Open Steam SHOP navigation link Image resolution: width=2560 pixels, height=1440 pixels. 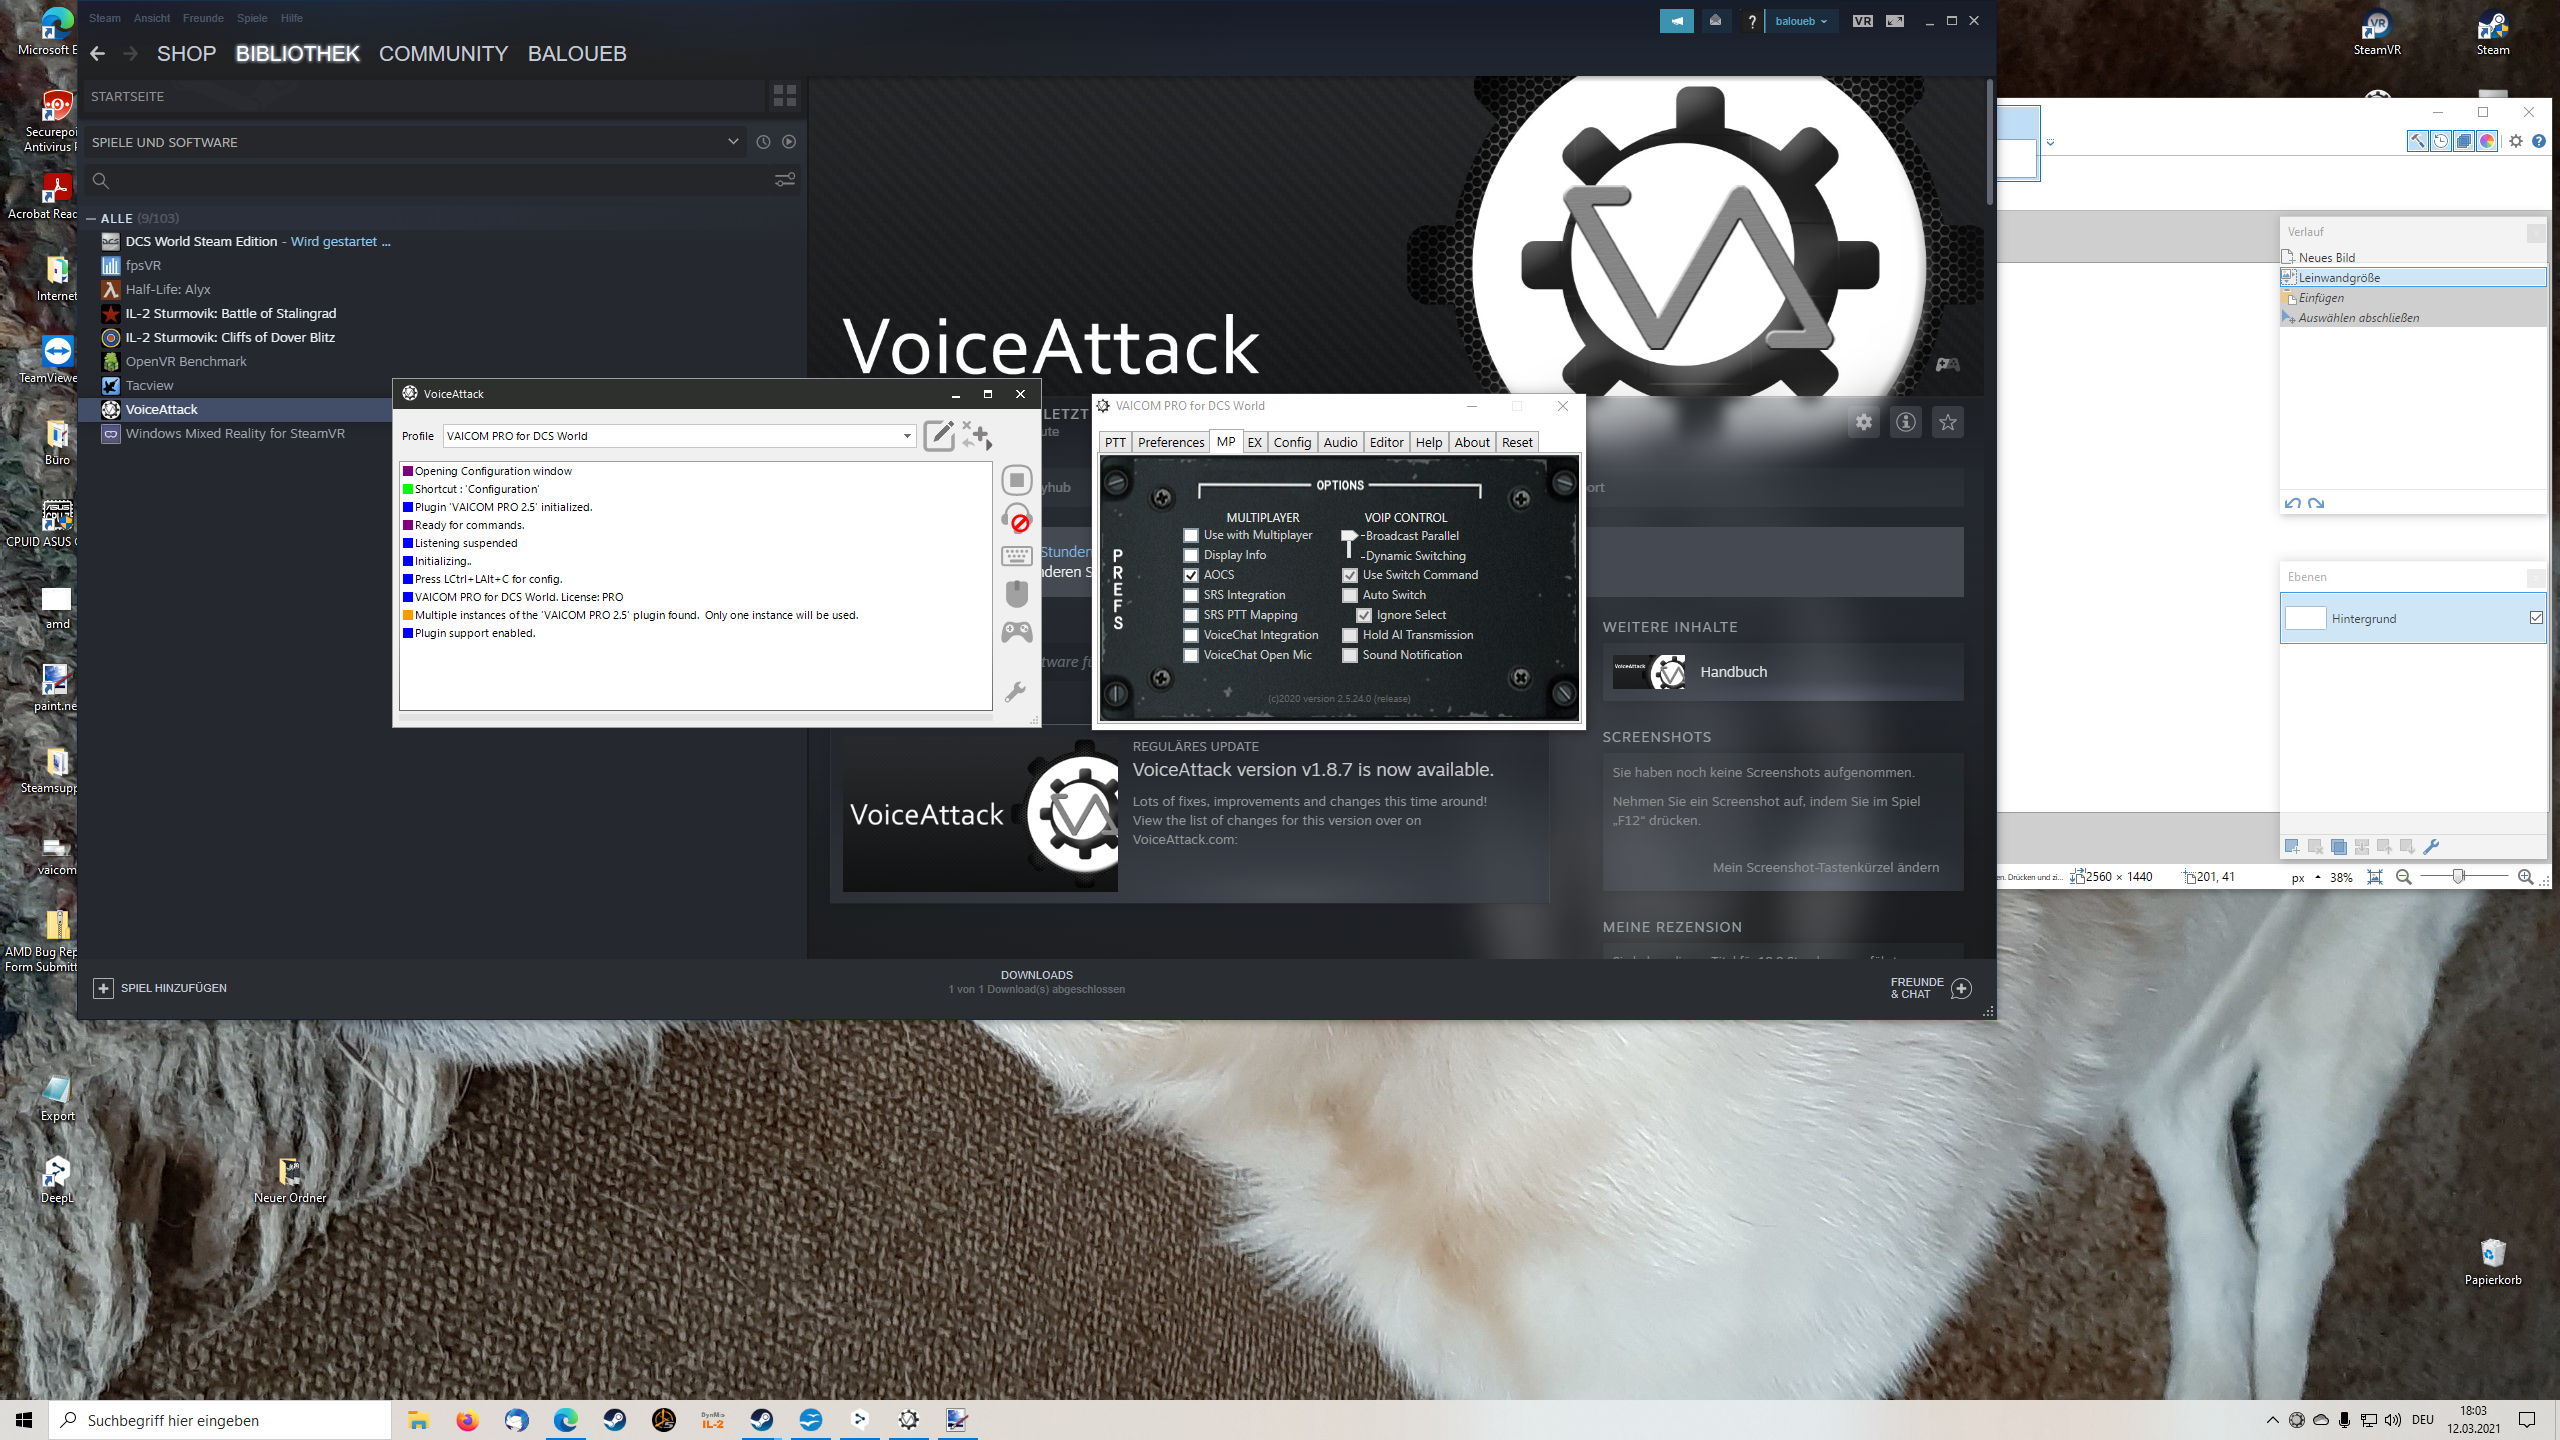click(x=186, y=54)
